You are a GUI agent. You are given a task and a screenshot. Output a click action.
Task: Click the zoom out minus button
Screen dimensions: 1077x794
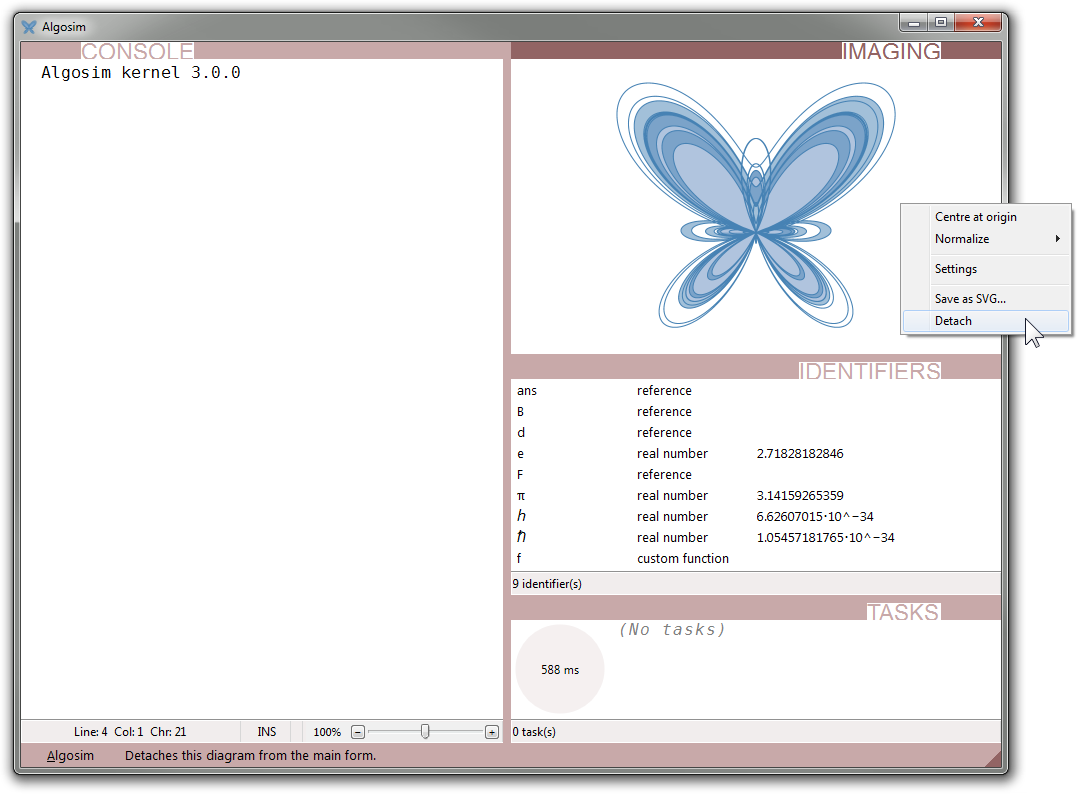click(x=358, y=732)
